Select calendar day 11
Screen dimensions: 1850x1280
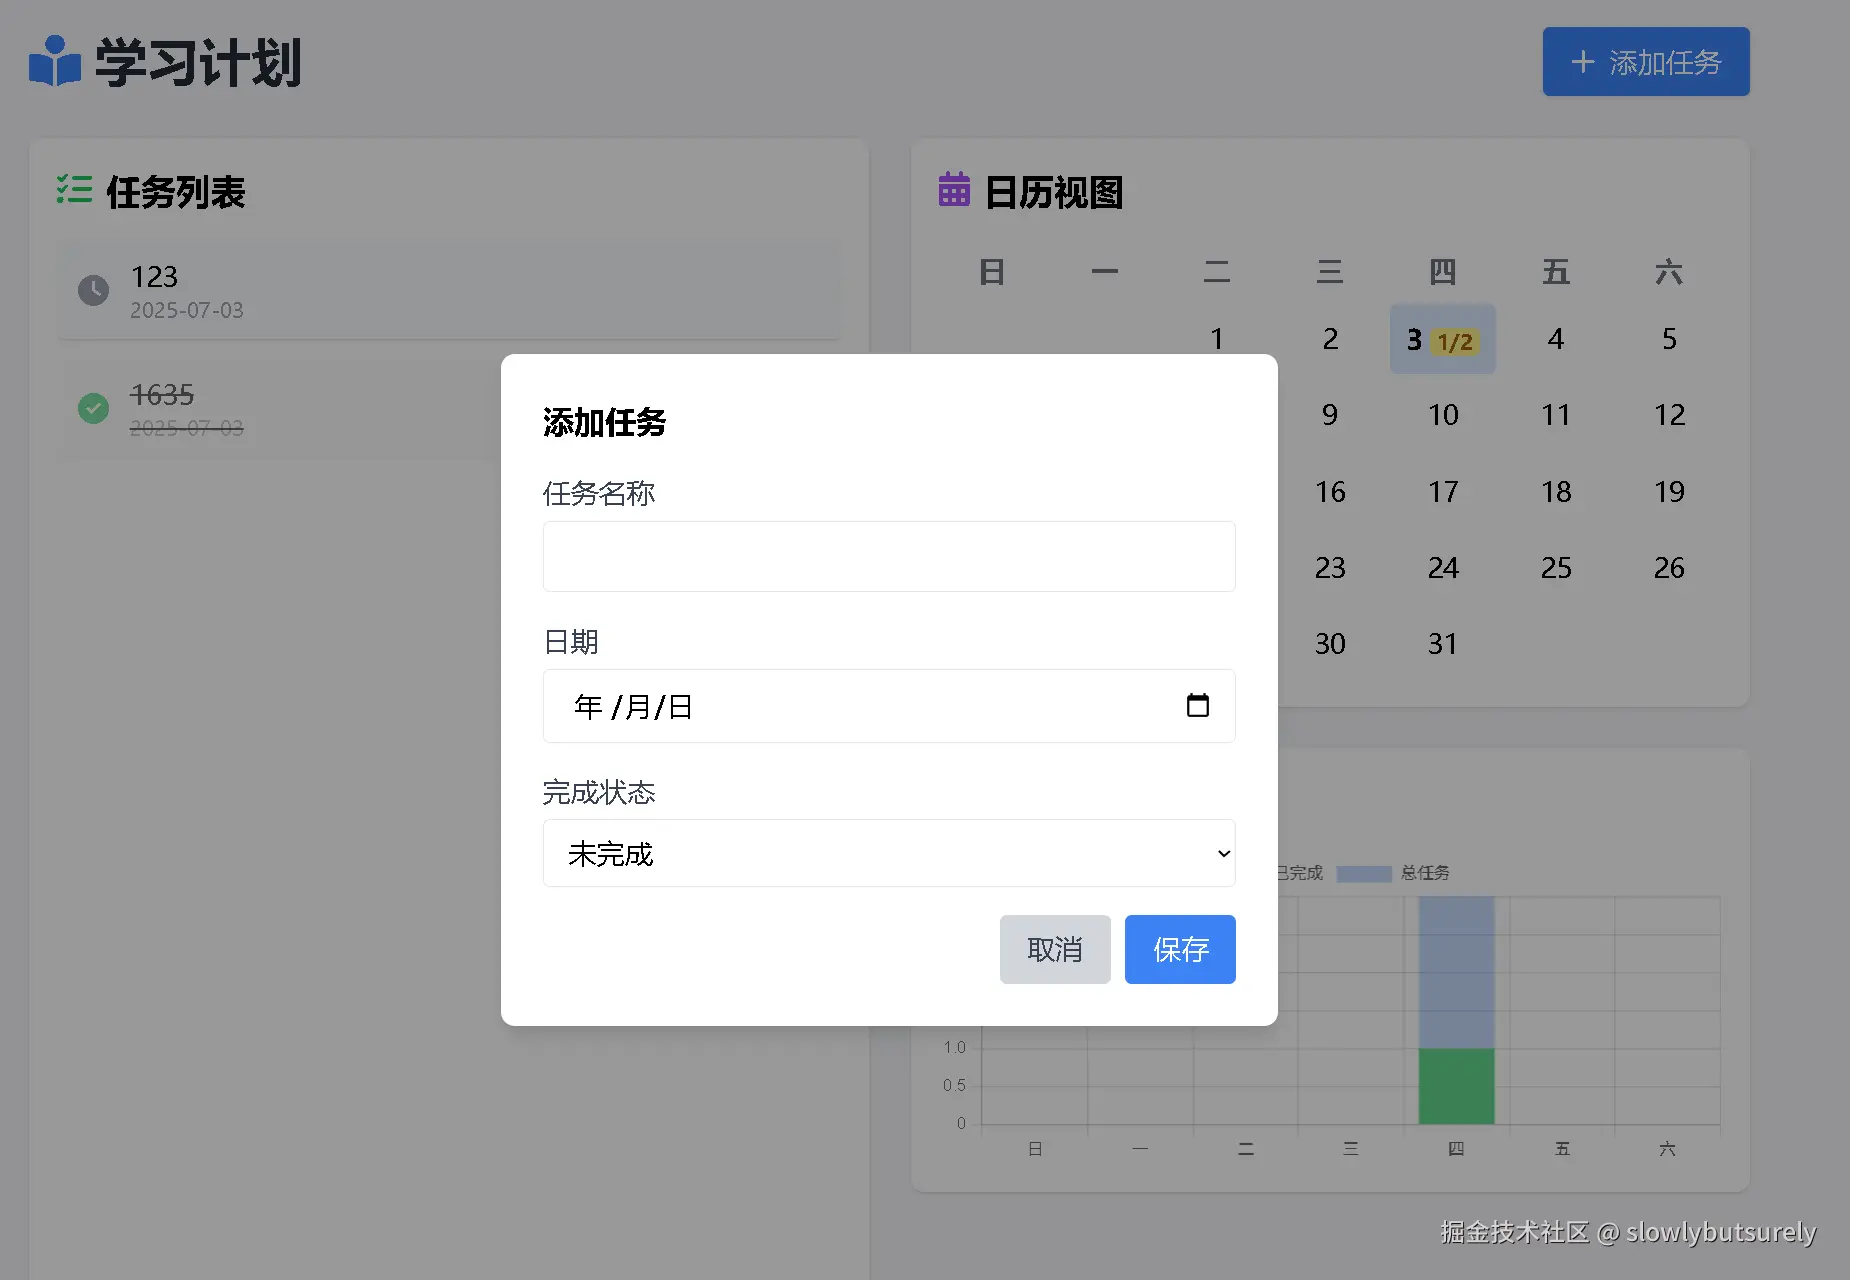1556,415
